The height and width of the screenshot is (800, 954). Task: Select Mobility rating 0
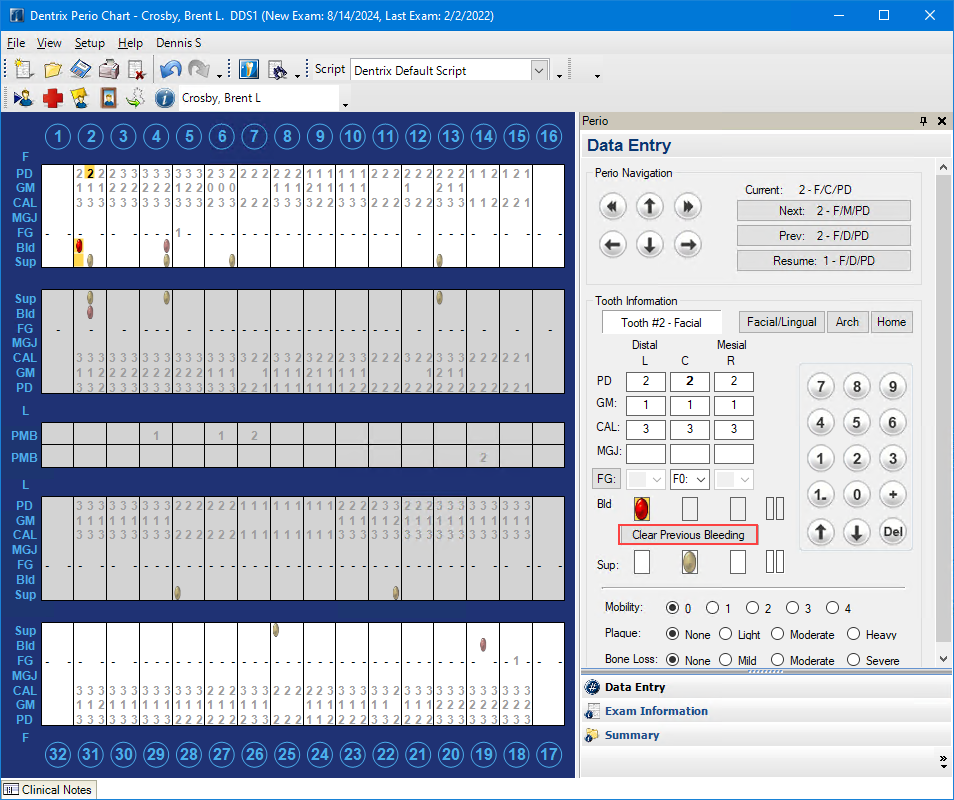[674, 607]
